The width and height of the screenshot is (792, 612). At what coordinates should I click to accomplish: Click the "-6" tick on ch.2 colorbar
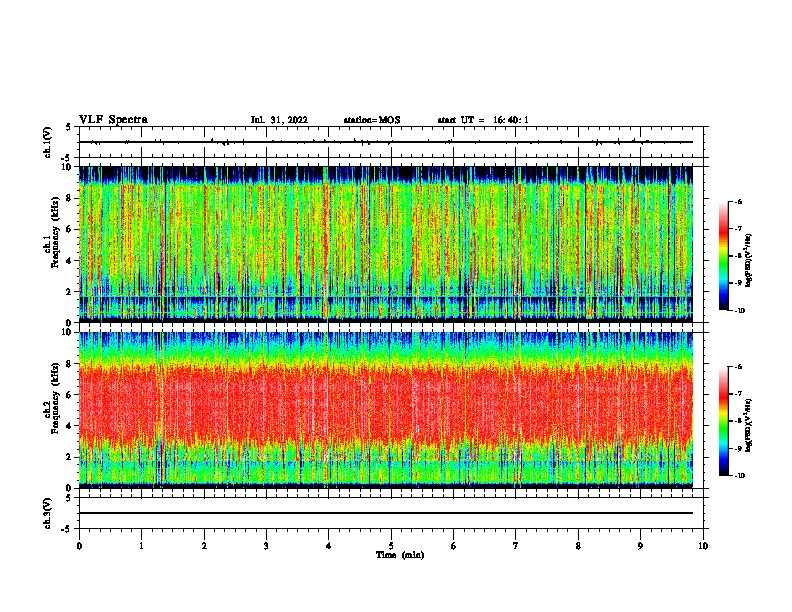coord(738,367)
